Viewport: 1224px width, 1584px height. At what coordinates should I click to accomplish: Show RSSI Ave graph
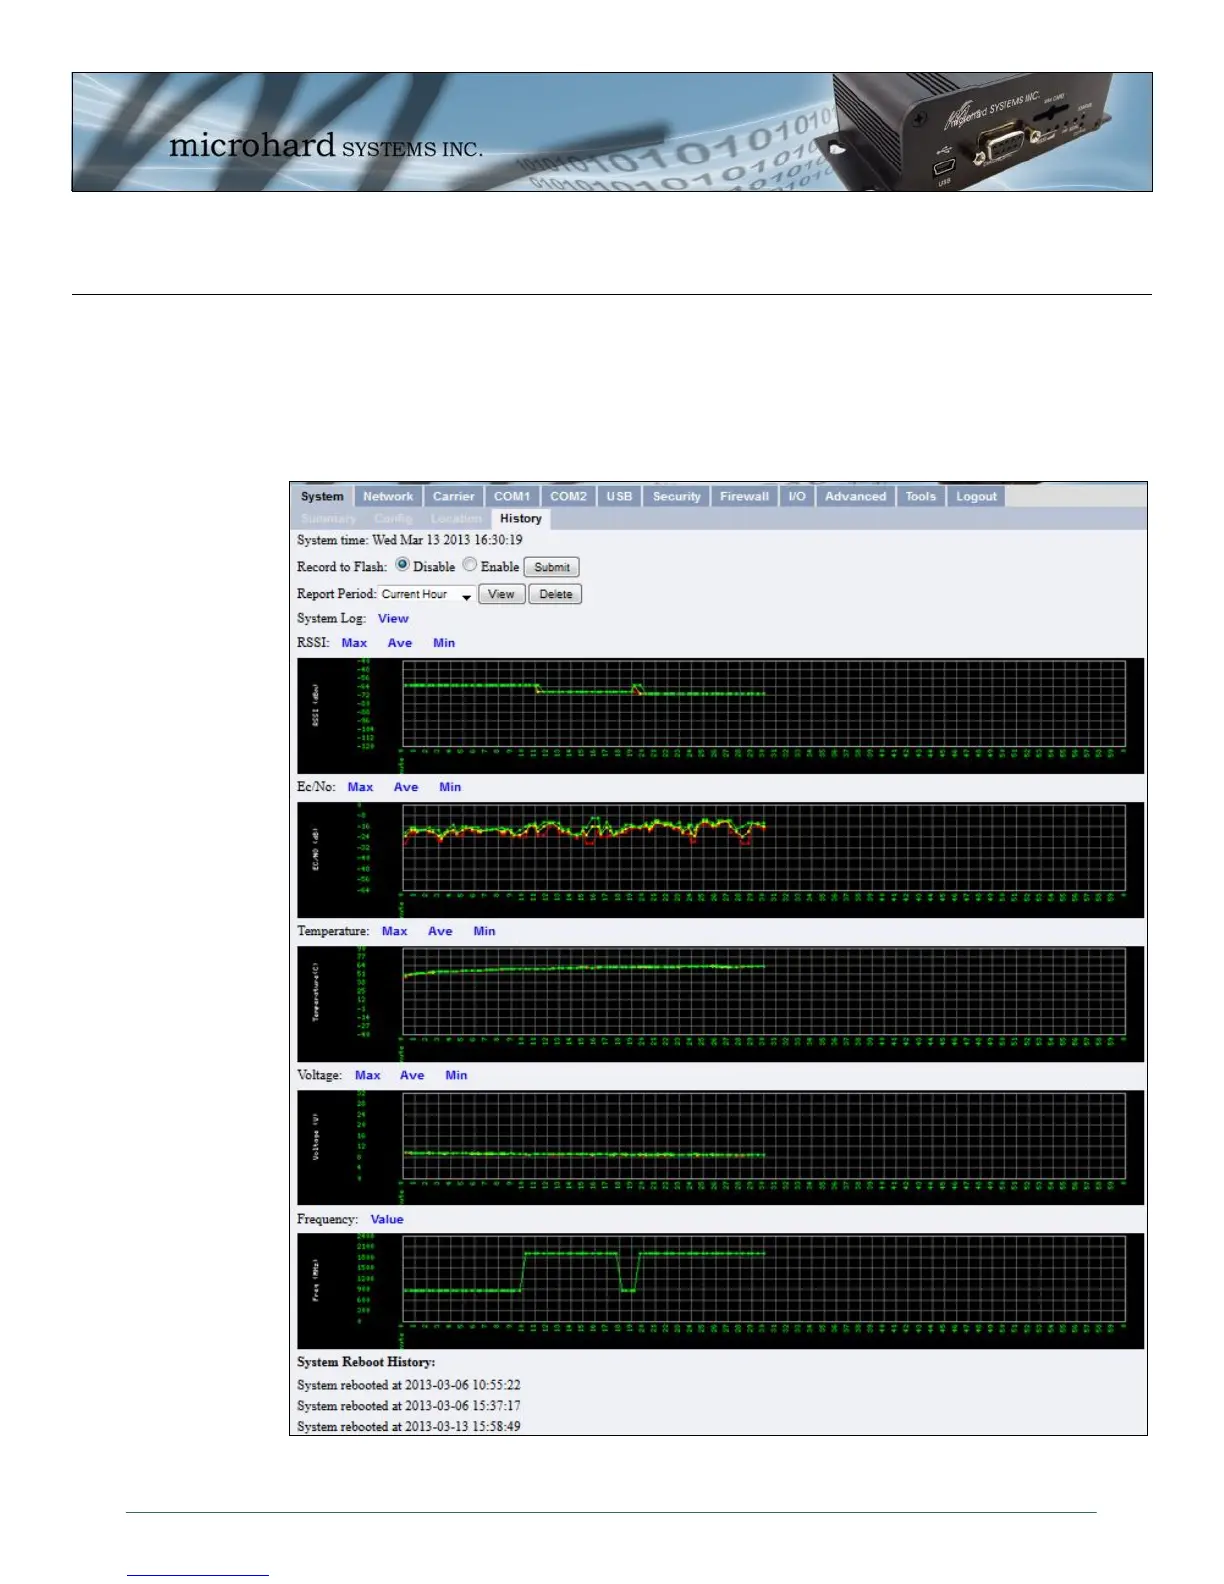point(400,643)
